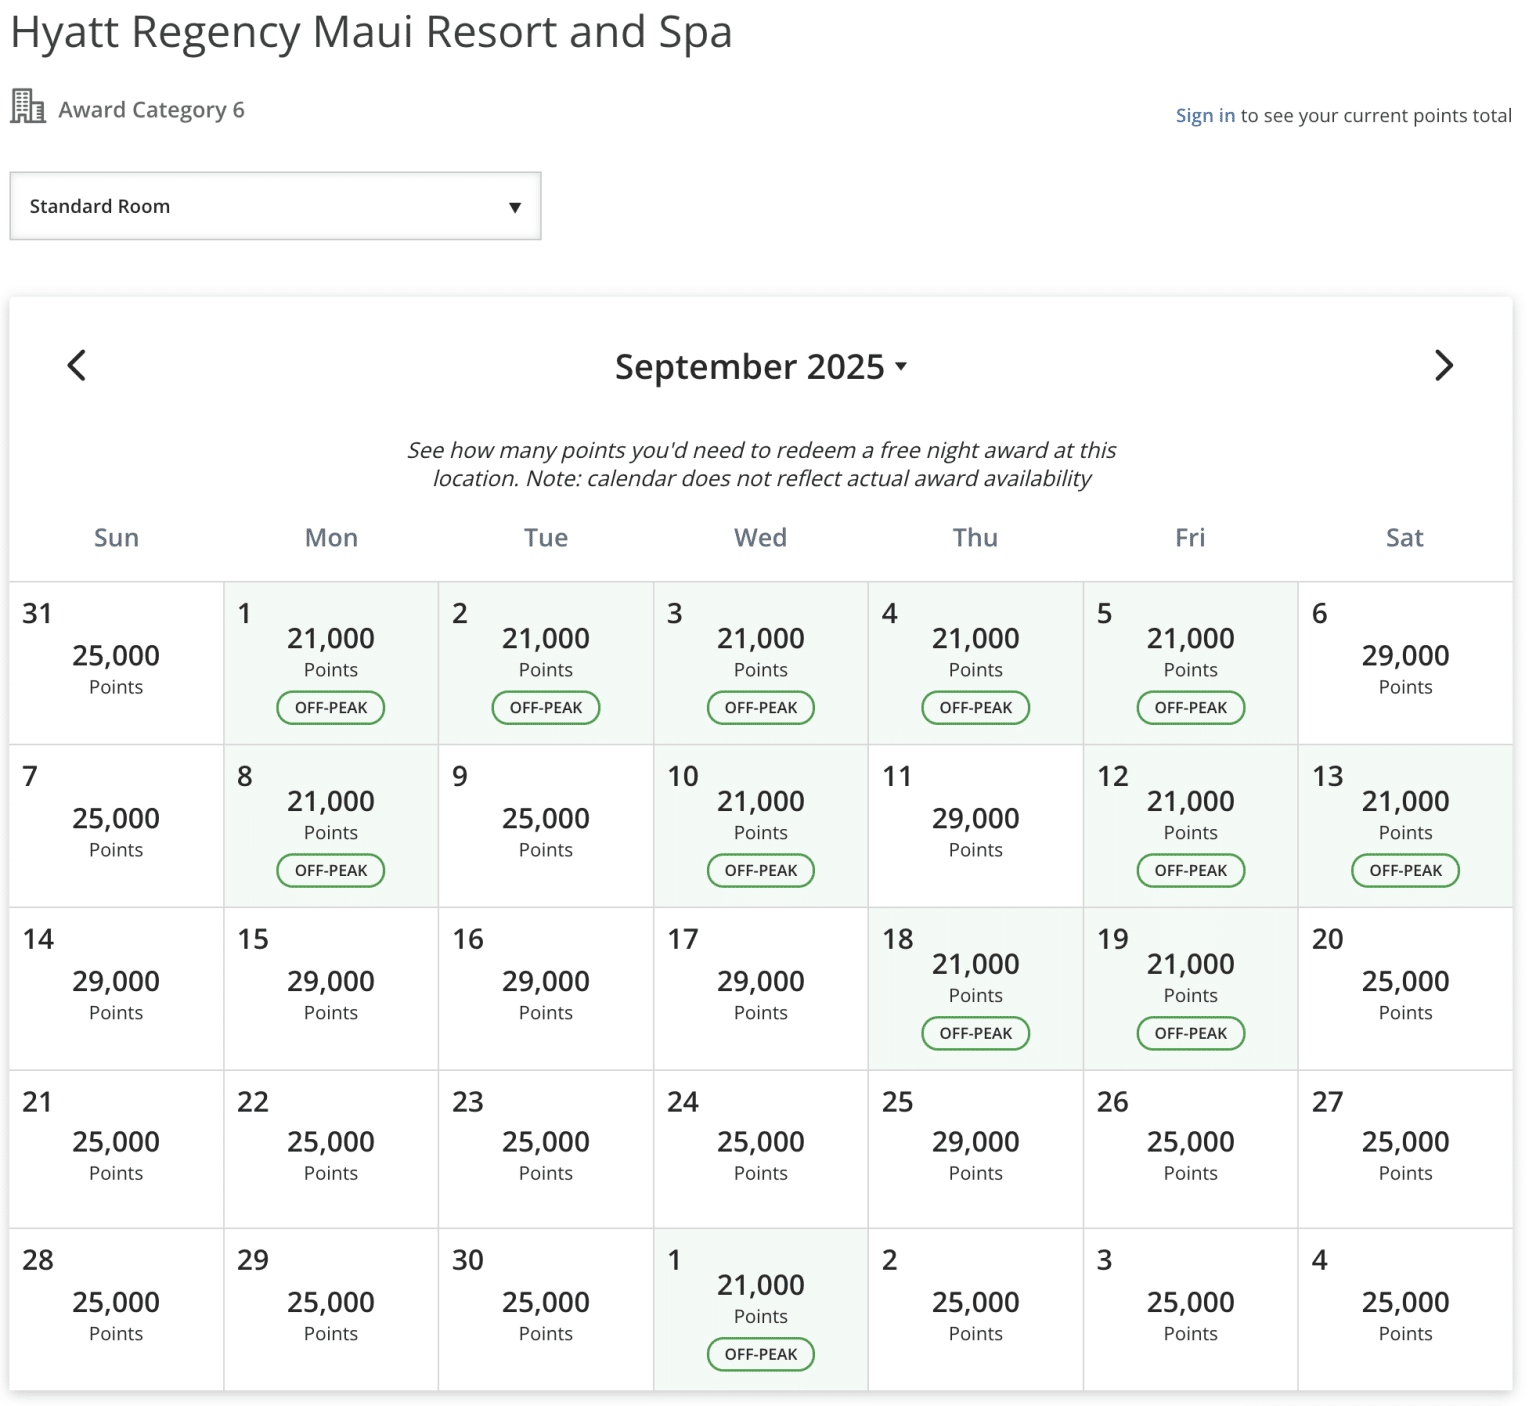Click the Sign in link

point(1204,116)
